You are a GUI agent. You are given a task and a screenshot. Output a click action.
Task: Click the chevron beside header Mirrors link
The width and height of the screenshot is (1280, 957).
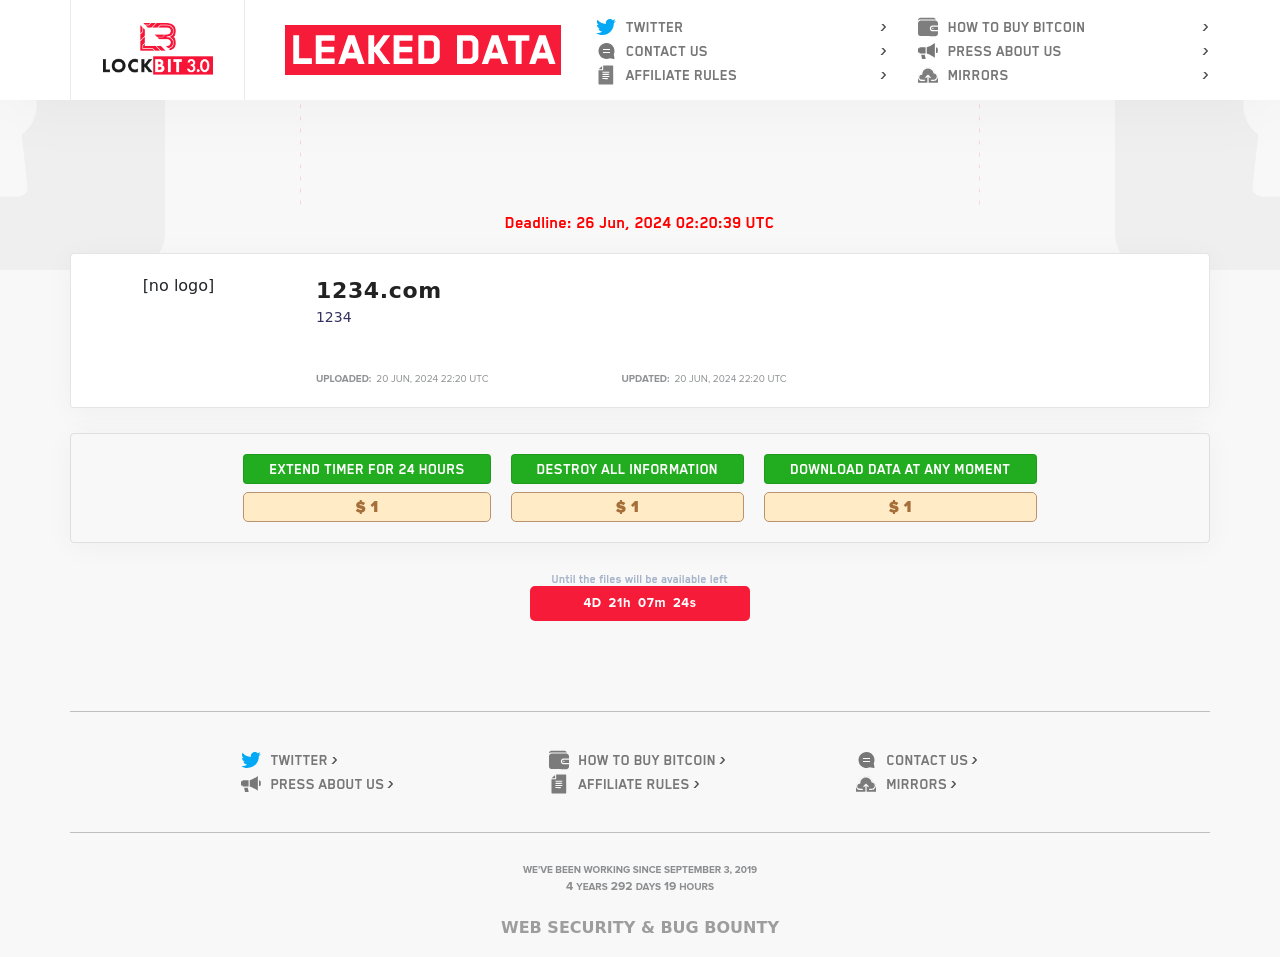pyautogui.click(x=1205, y=75)
